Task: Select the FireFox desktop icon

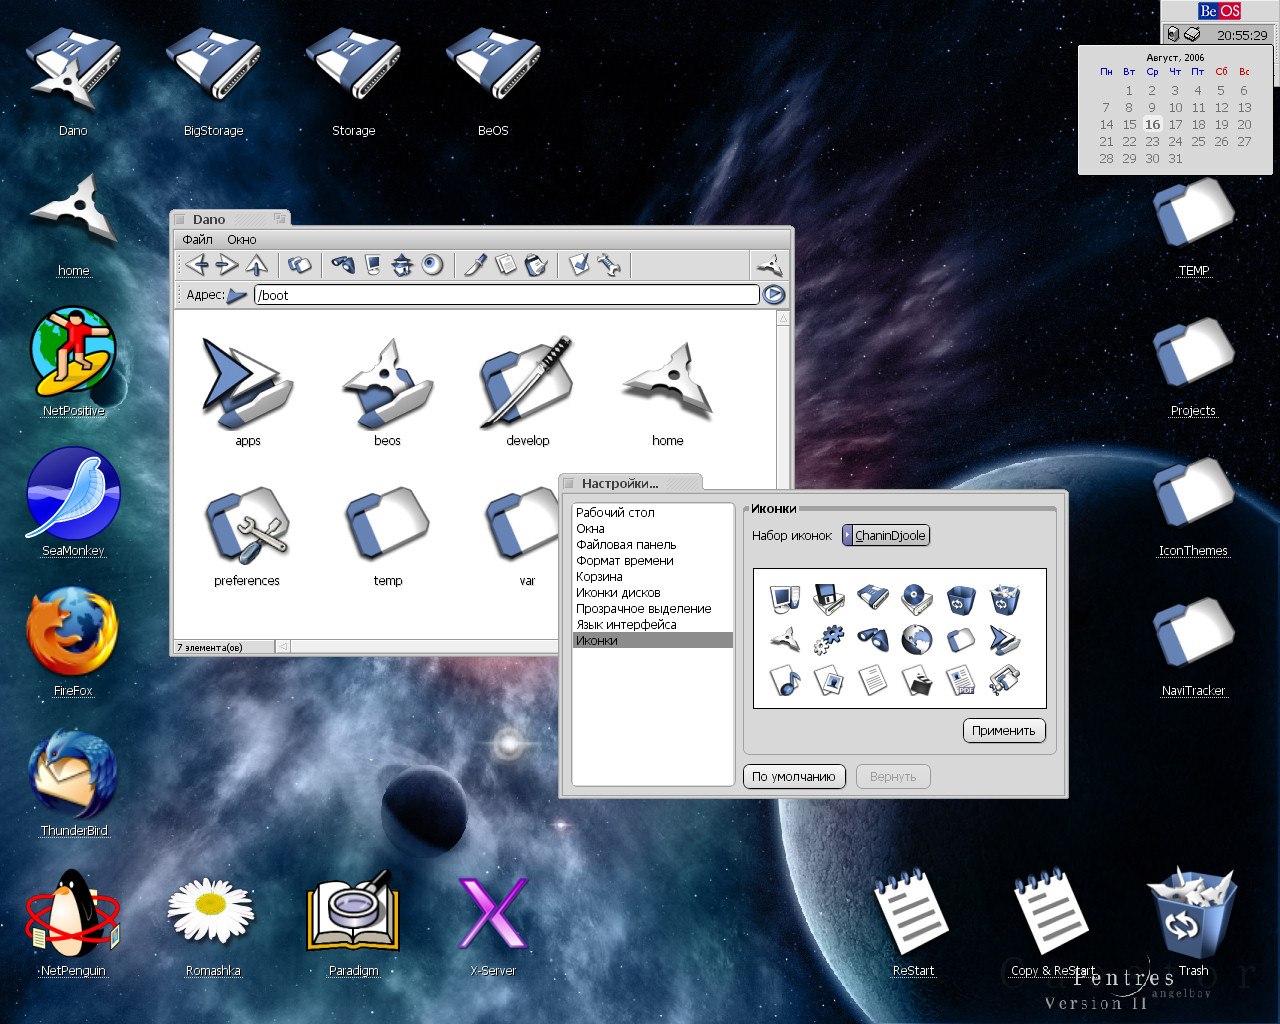Action: pos(73,642)
